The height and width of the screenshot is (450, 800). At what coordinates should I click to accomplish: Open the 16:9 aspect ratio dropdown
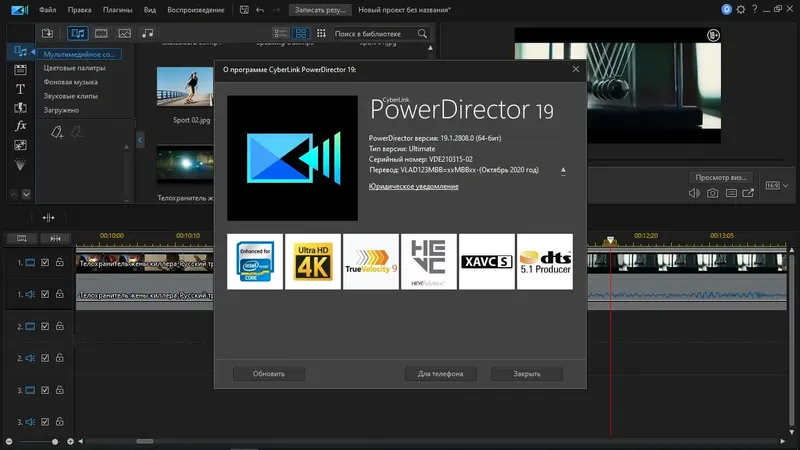[x=777, y=186]
